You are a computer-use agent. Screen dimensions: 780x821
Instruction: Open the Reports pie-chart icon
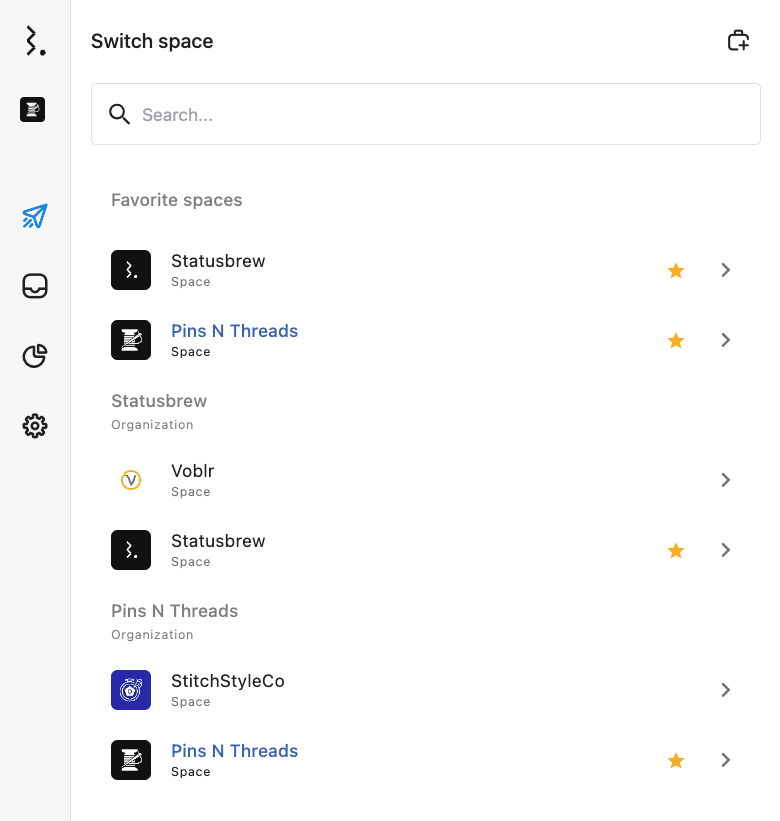35,356
